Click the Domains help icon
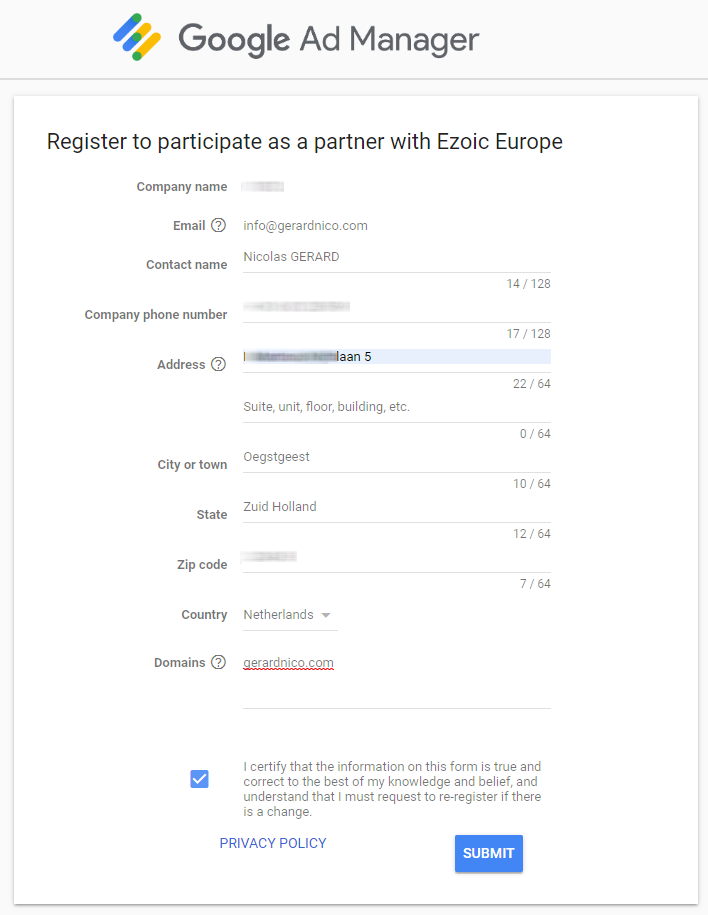 click(x=218, y=662)
